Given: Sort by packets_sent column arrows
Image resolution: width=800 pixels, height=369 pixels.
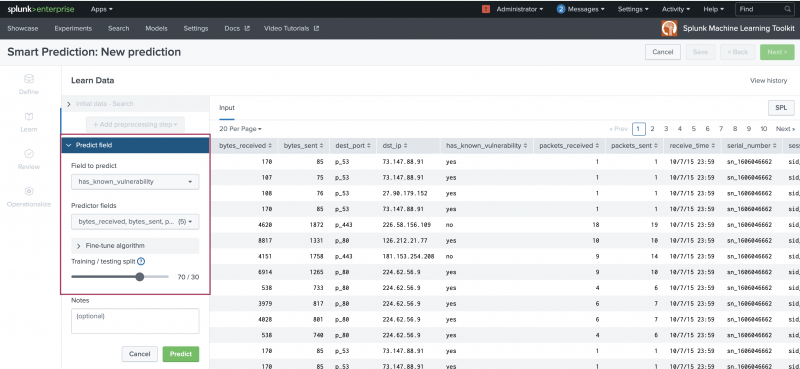Looking at the screenshot, I should (x=655, y=146).
